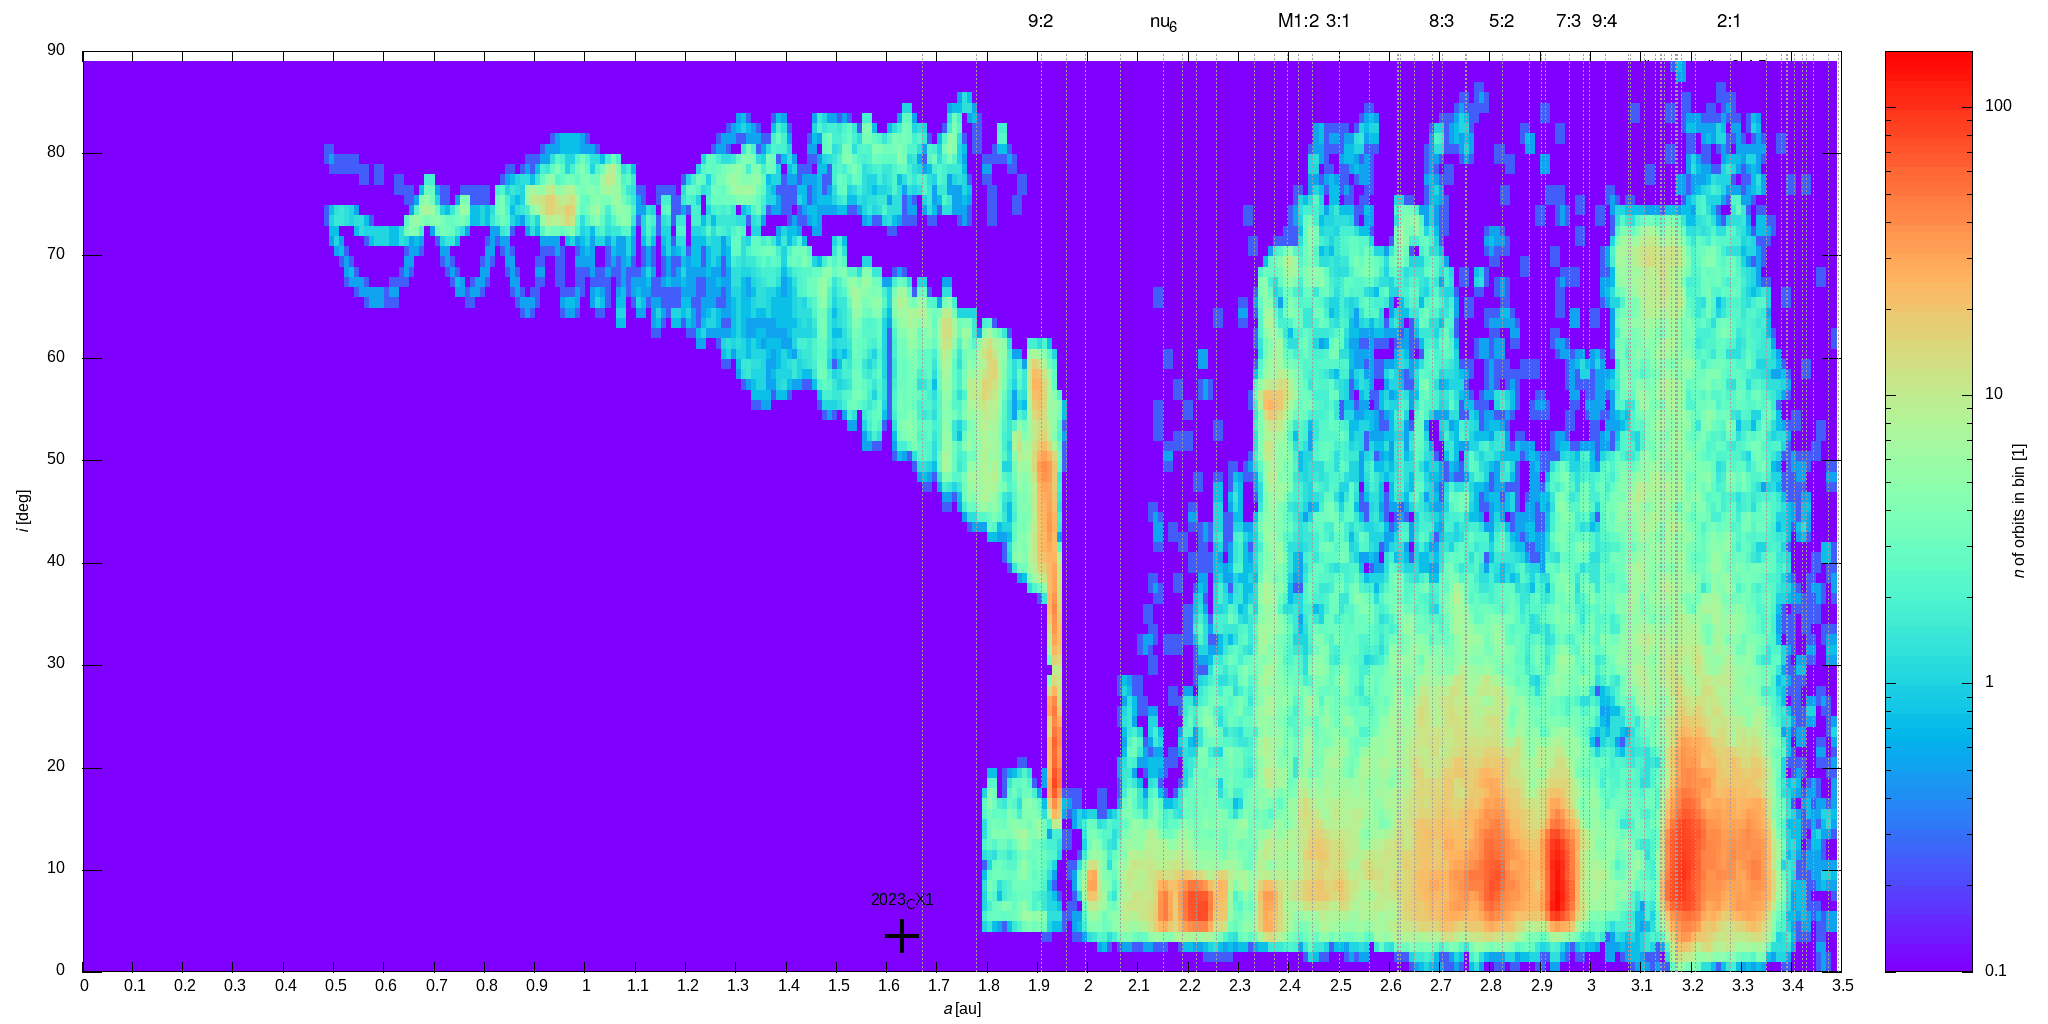The height and width of the screenshot is (1024, 2048).
Task: Click the 'nu6' resonance label
Action: 1163,23
